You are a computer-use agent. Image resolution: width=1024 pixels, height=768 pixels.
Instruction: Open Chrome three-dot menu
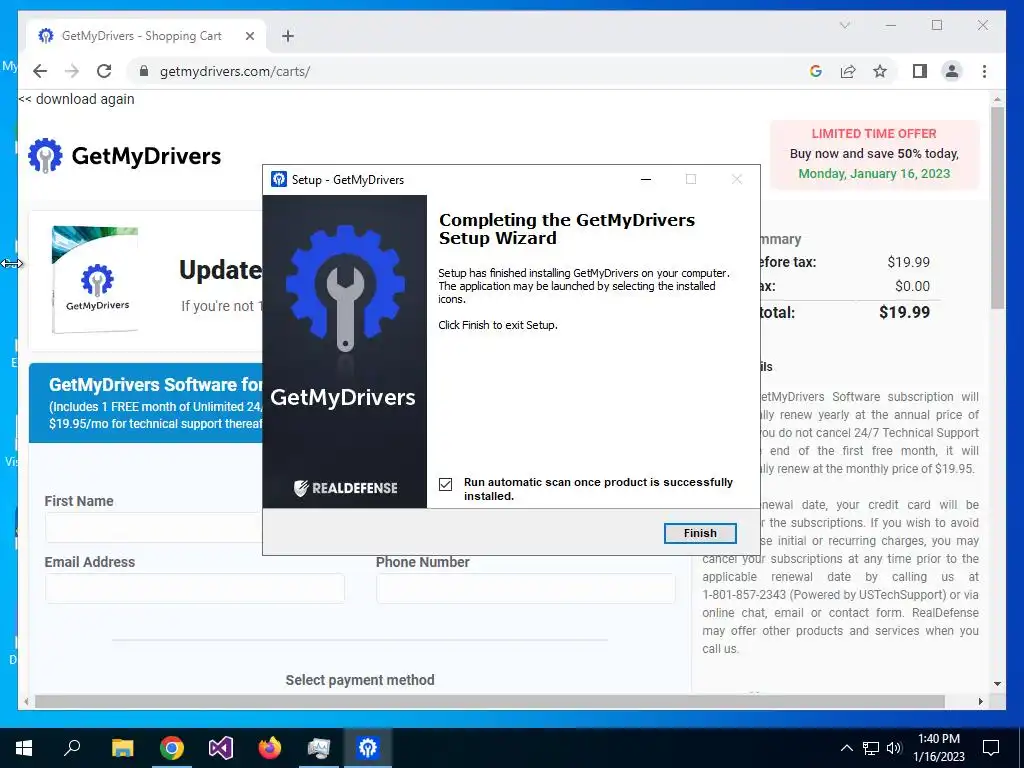[984, 71]
